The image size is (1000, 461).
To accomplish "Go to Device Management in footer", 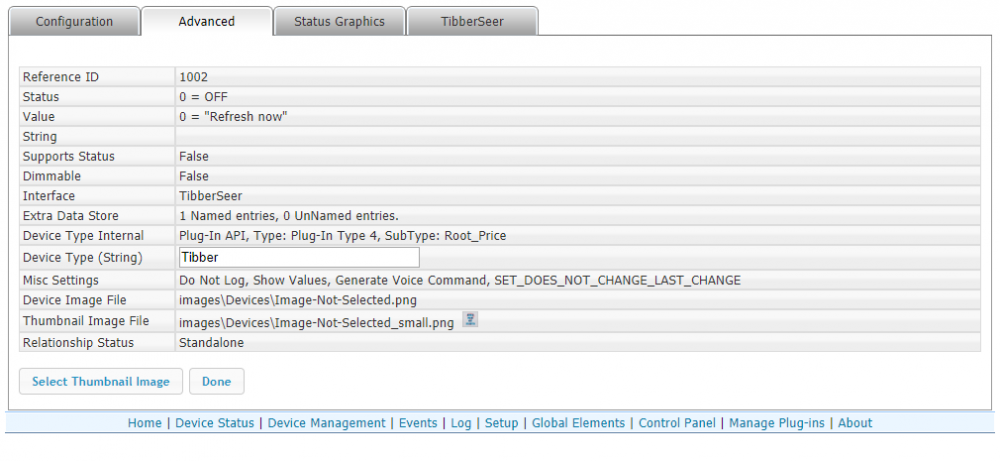I will click(x=326, y=423).
